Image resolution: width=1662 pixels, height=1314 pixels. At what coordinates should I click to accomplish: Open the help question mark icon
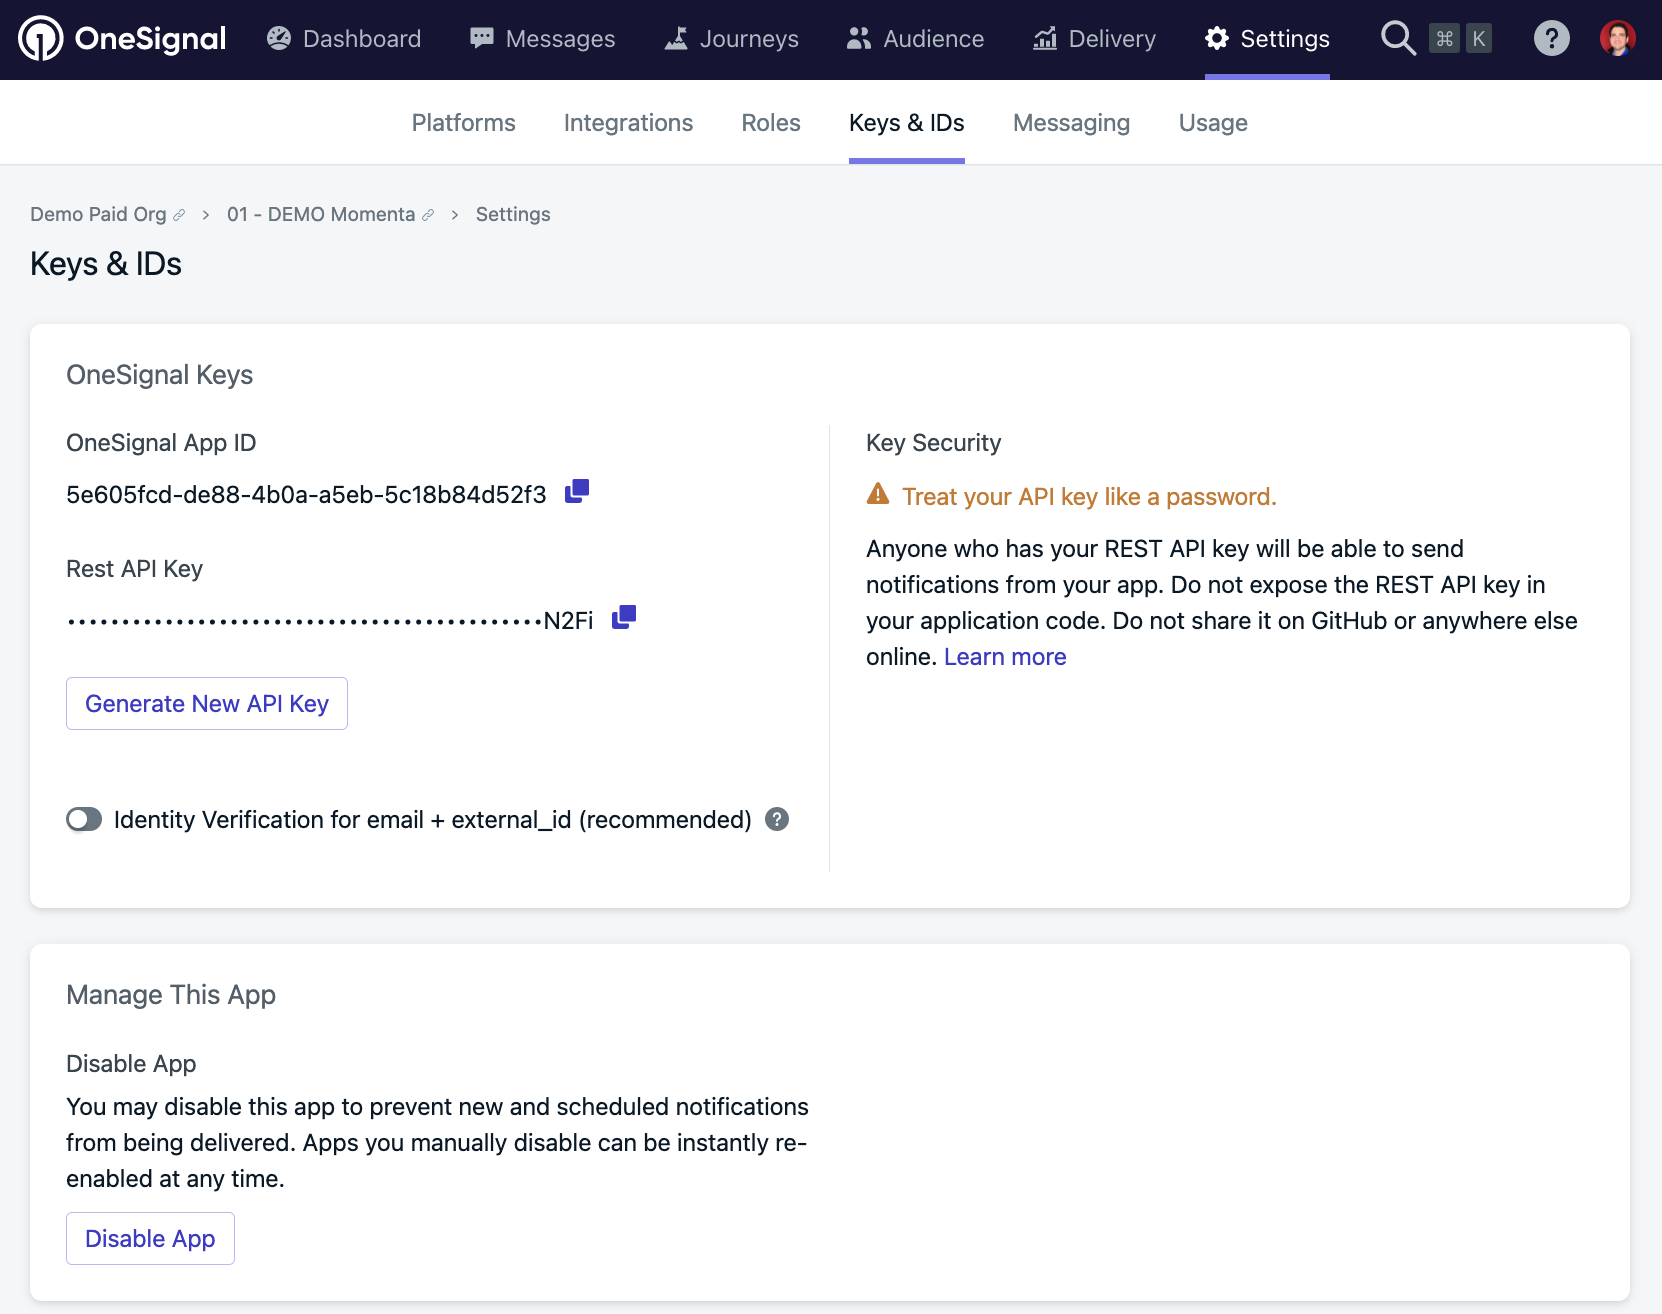point(1552,39)
